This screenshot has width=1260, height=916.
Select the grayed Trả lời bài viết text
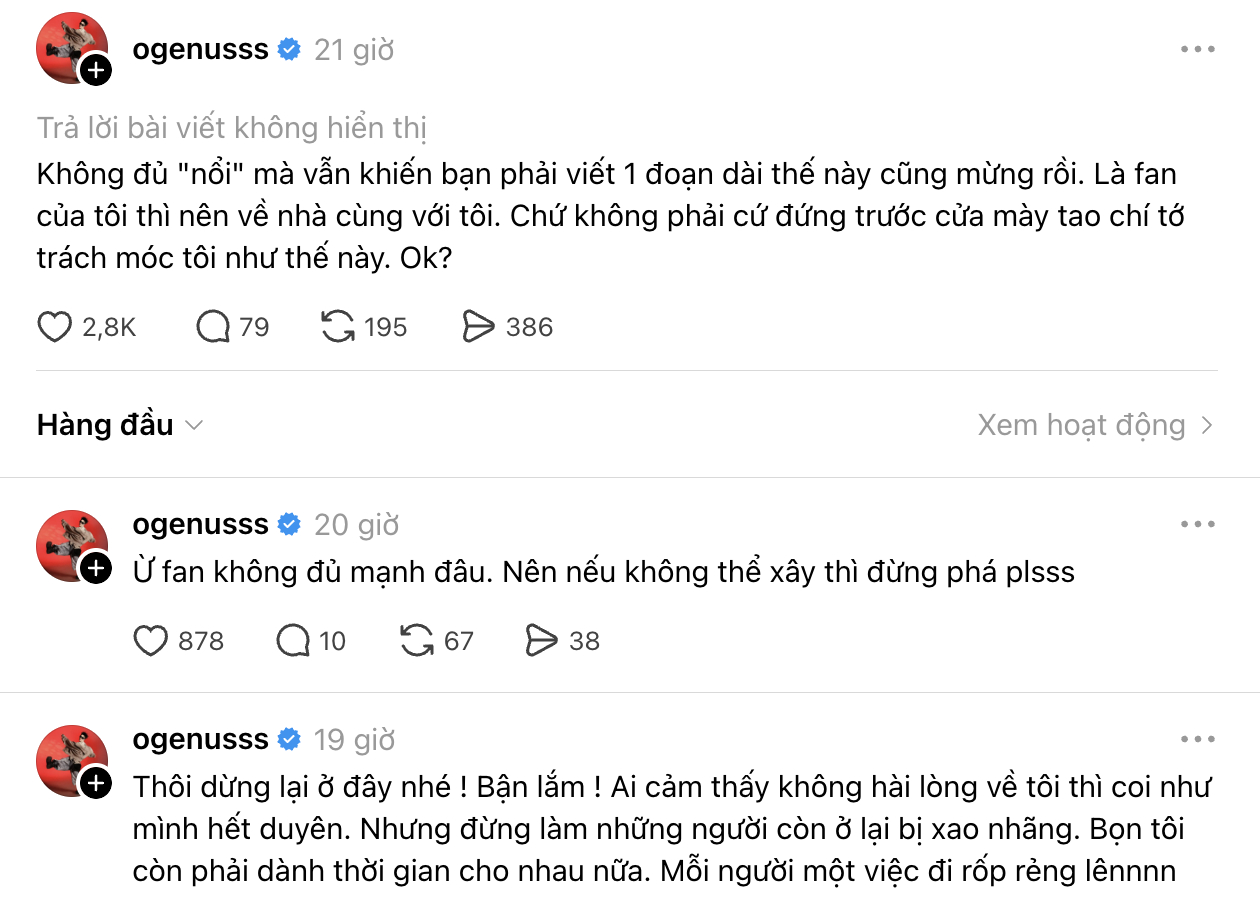(x=230, y=127)
